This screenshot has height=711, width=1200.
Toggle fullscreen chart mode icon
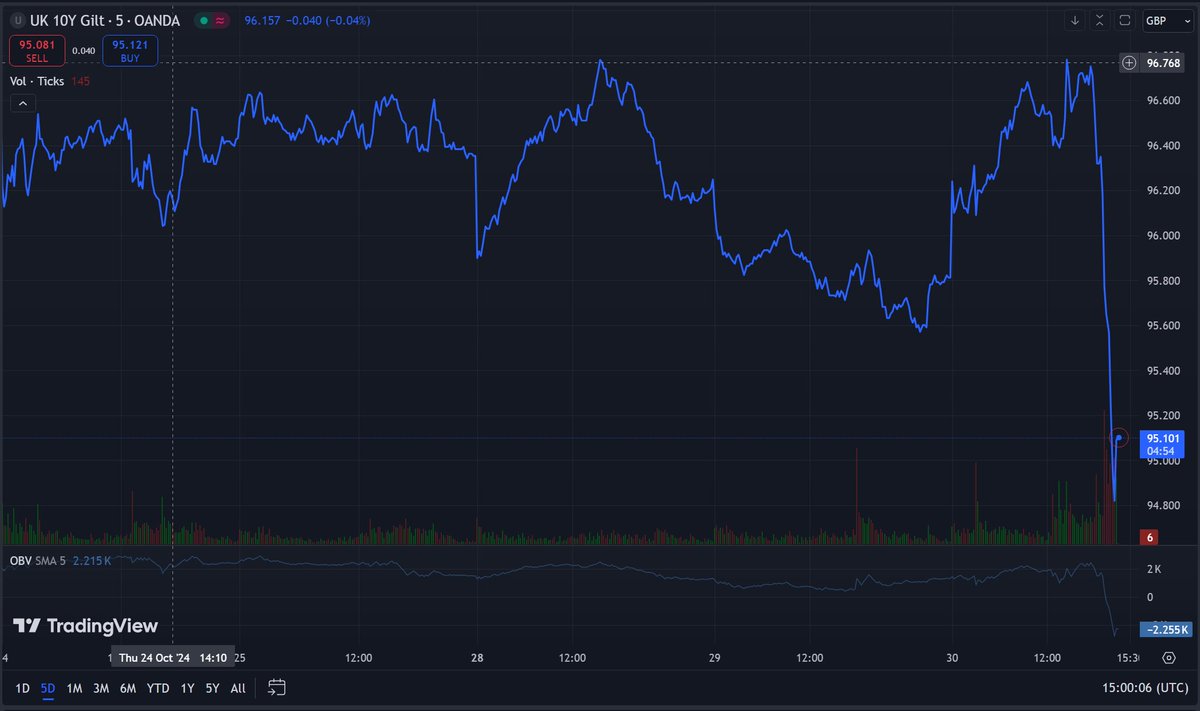tap(1125, 20)
